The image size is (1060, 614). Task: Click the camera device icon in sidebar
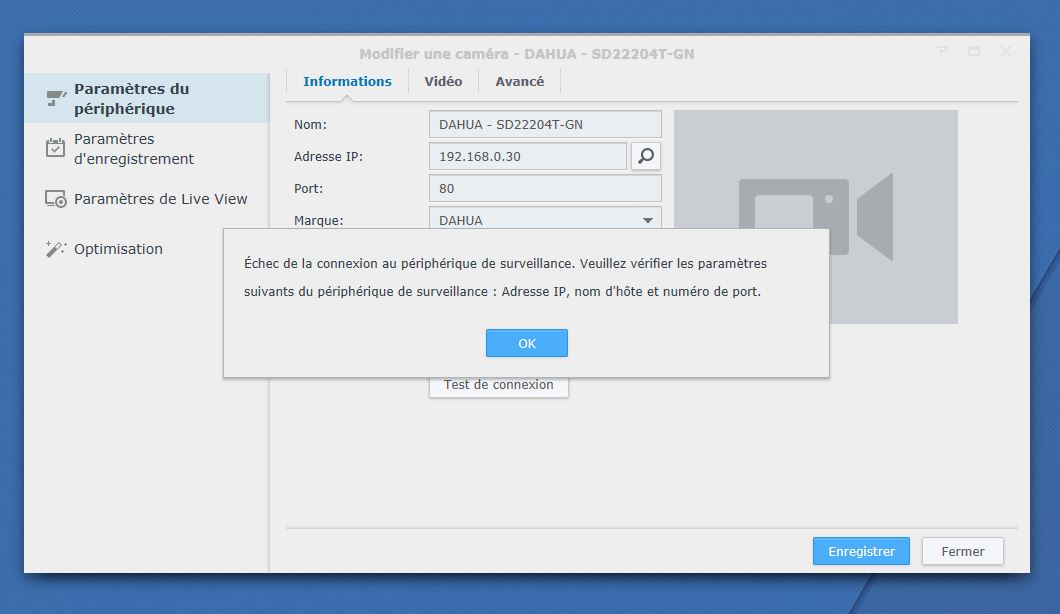pos(55,98)
